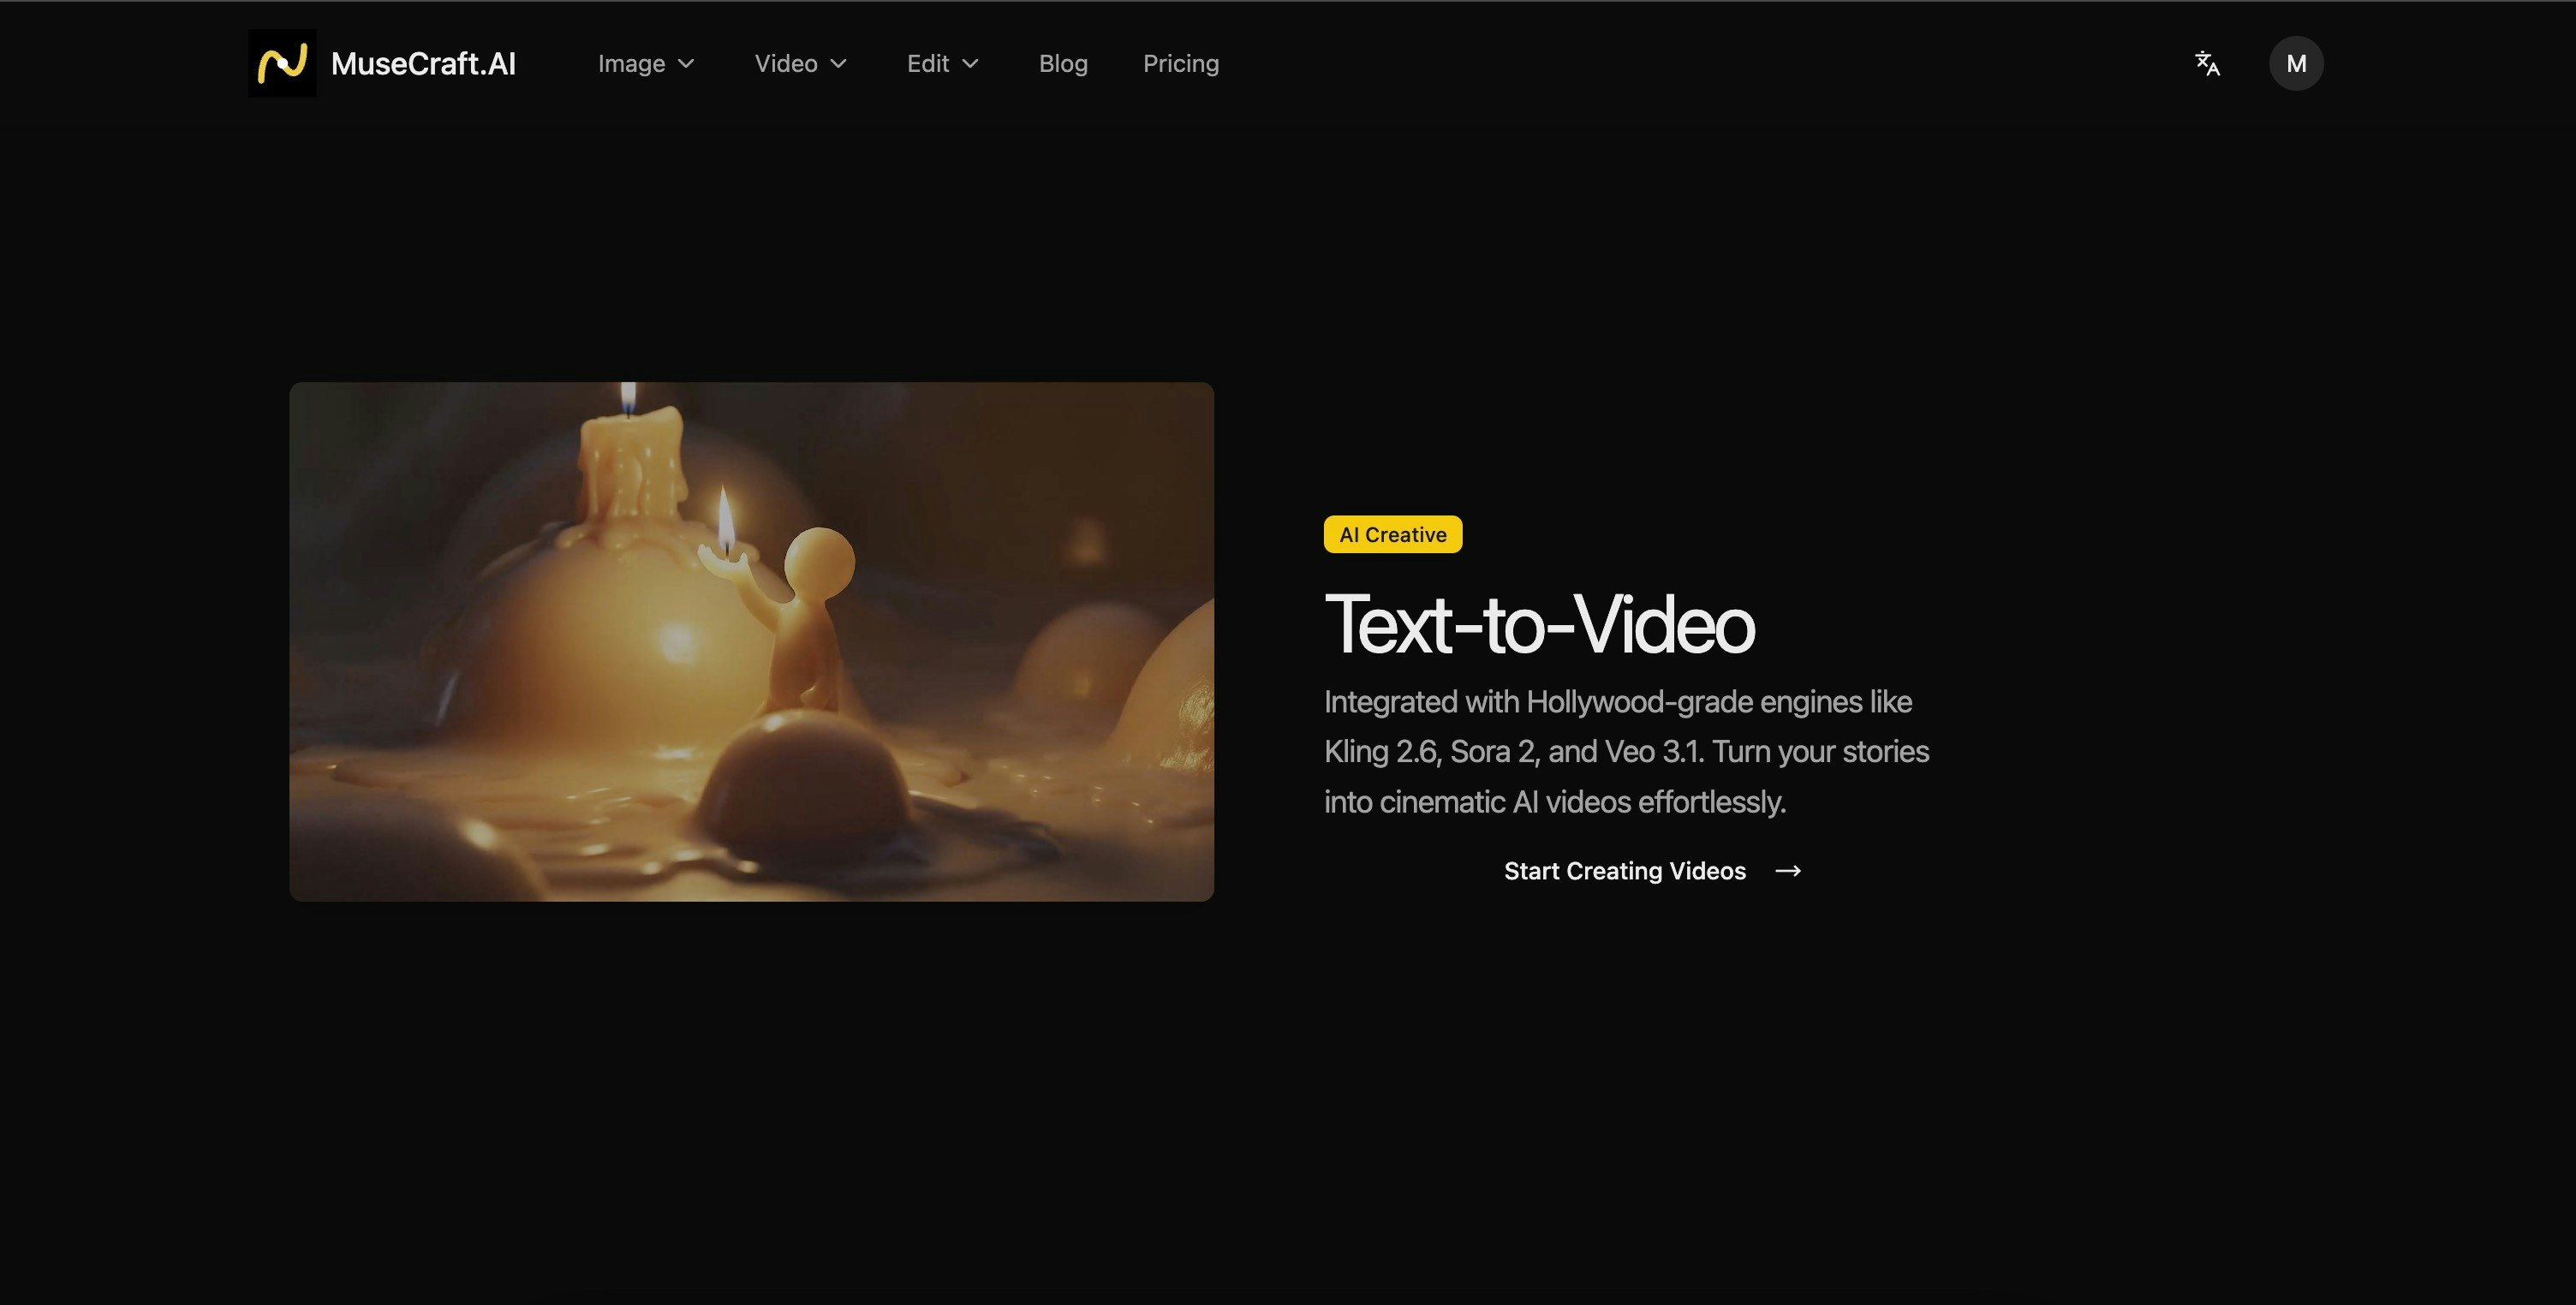Click the MuseCraft.AI brand name text

[423, 64]
